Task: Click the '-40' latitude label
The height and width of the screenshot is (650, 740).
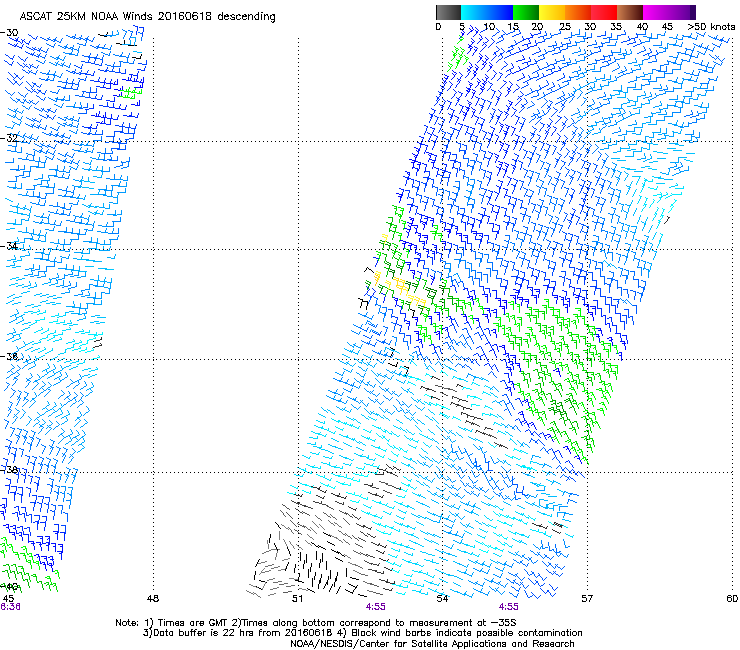Action: pos(9,586)
